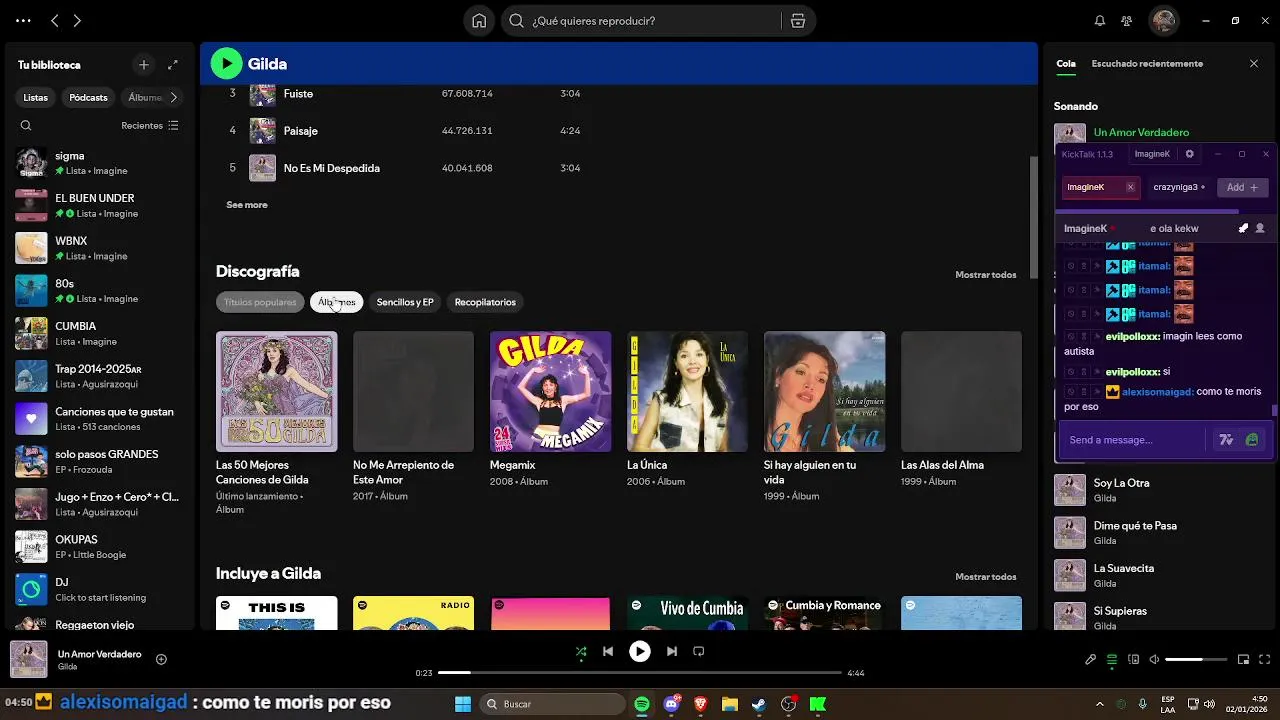Image resolution: width=1280 pixels, height=720 pixels.
Task: Click the playback progress bar
Action: point(640,673)
